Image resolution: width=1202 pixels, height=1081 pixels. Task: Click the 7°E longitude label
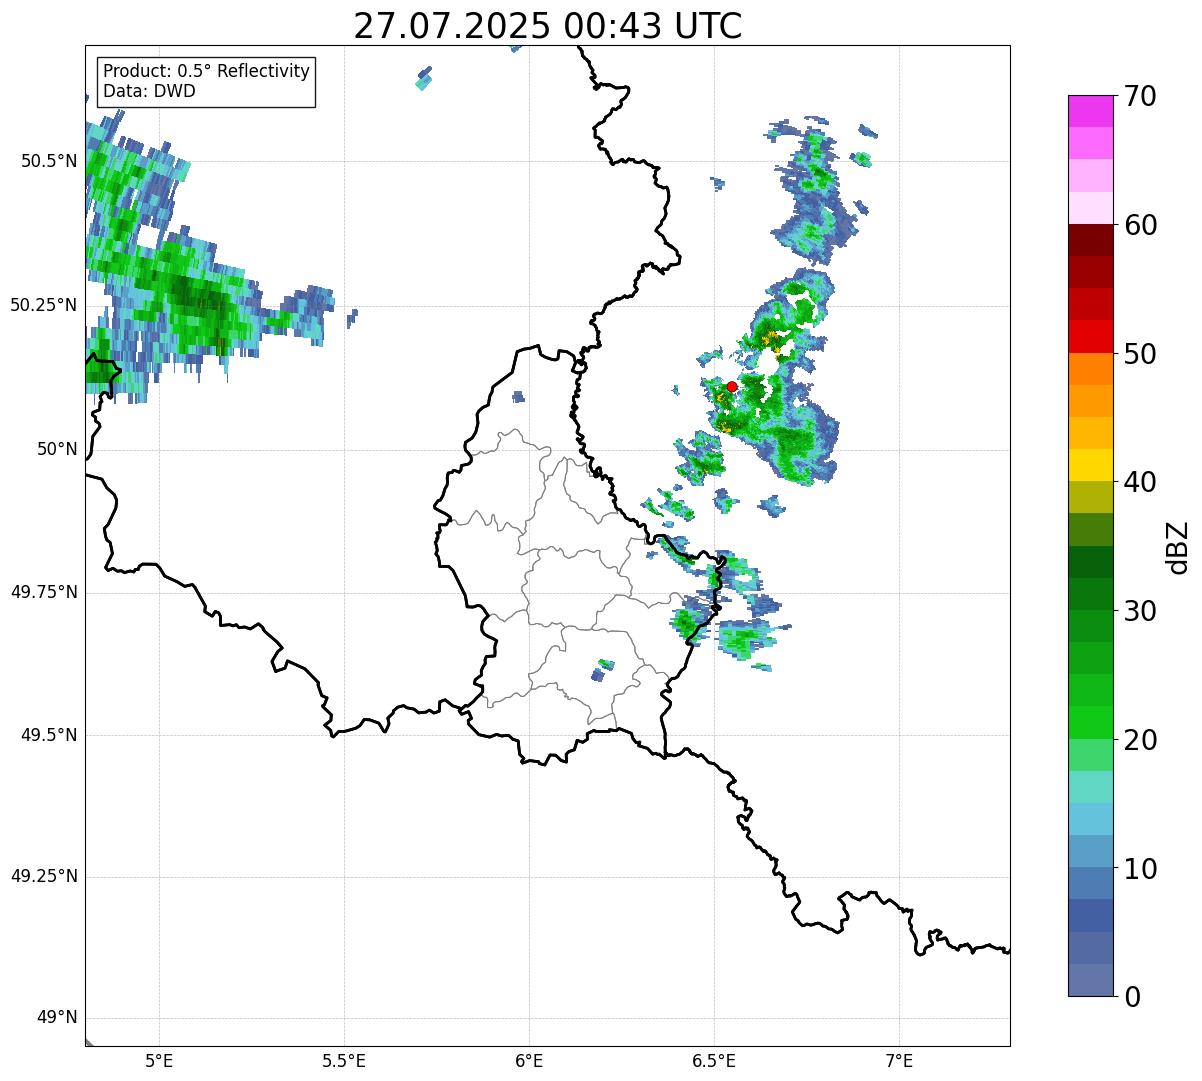click(x=899, y=1060)
